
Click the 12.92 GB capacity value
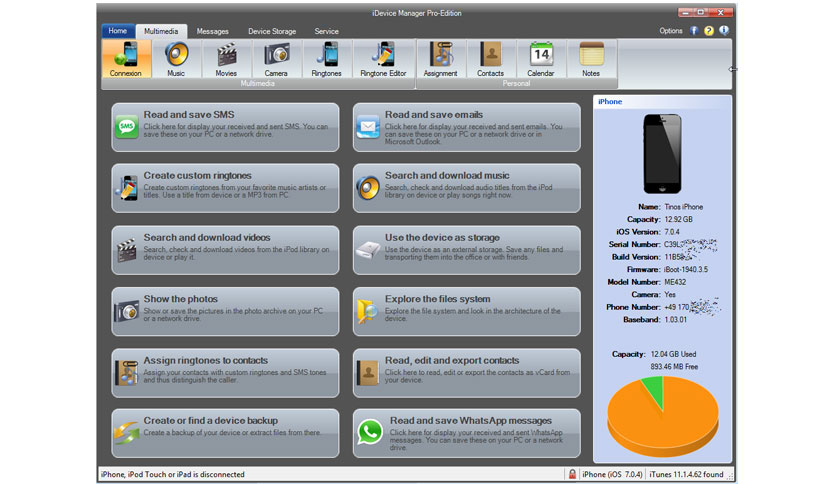[x=678, y=219]
